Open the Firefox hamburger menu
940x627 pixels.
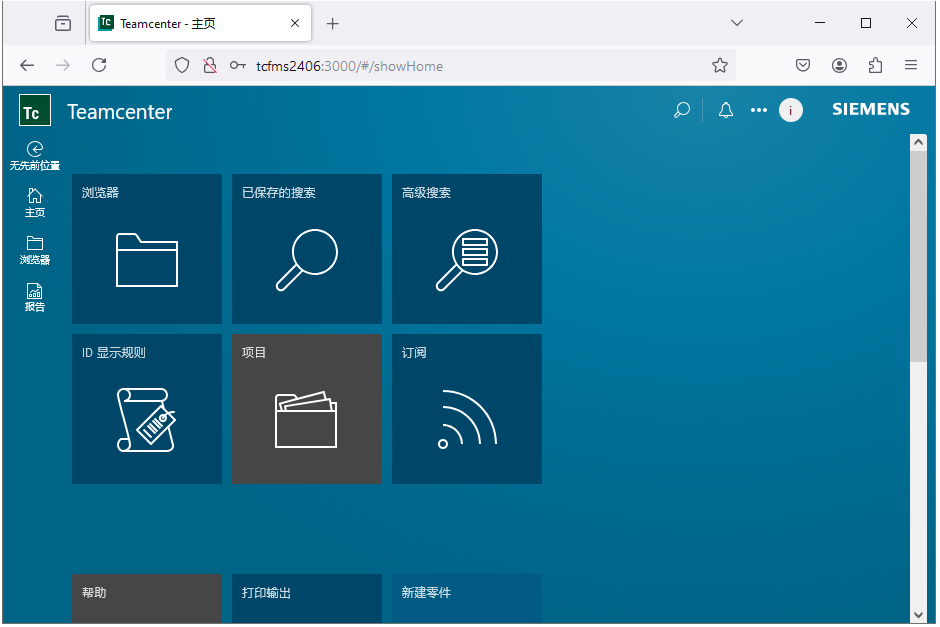[x=911, y=65]
